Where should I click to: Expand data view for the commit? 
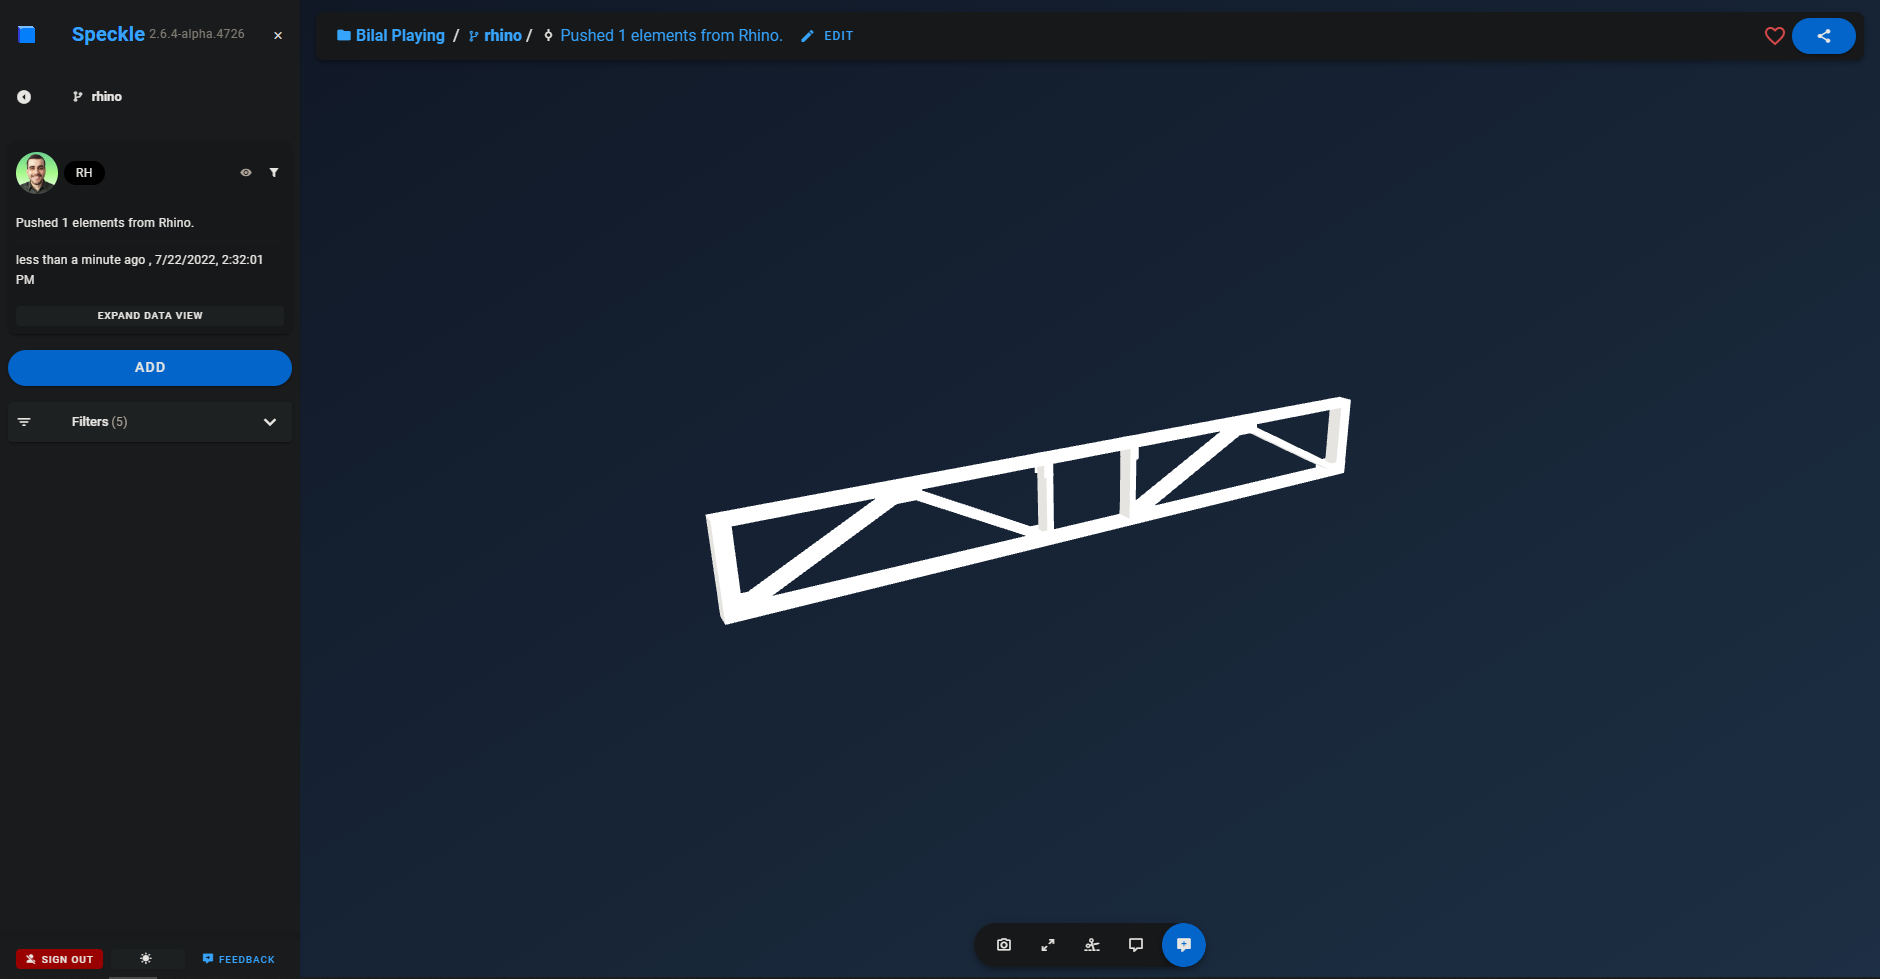tap(149, 315)
